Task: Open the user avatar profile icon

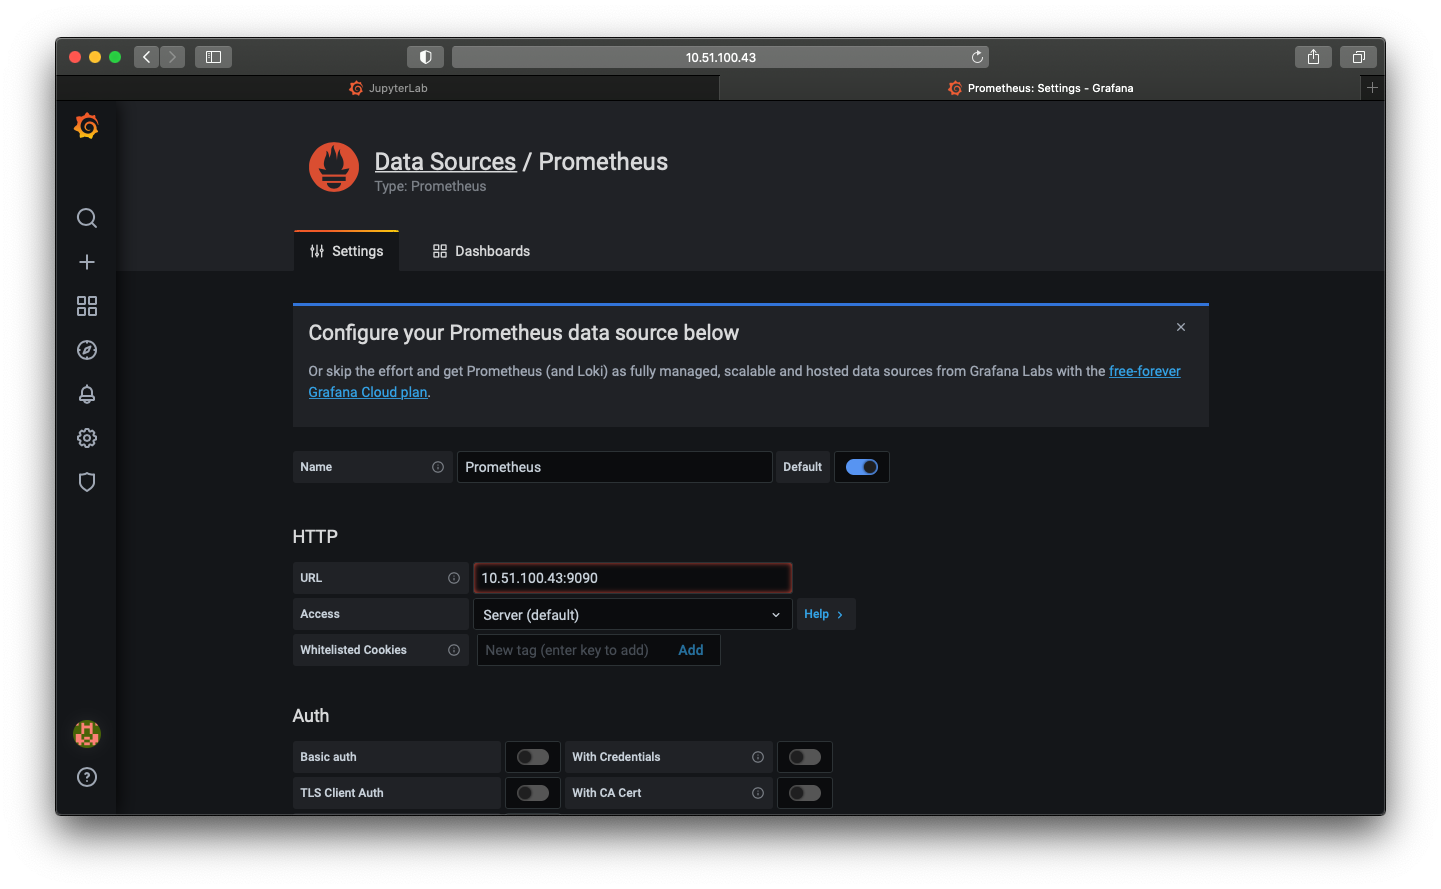Action: click(87, 734)
